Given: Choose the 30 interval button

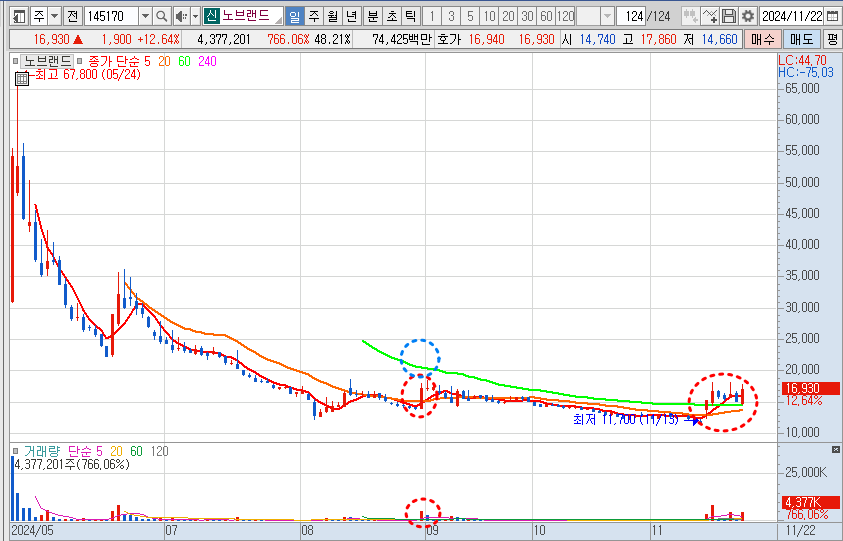Looking at the screenshot, I should 527,16.
